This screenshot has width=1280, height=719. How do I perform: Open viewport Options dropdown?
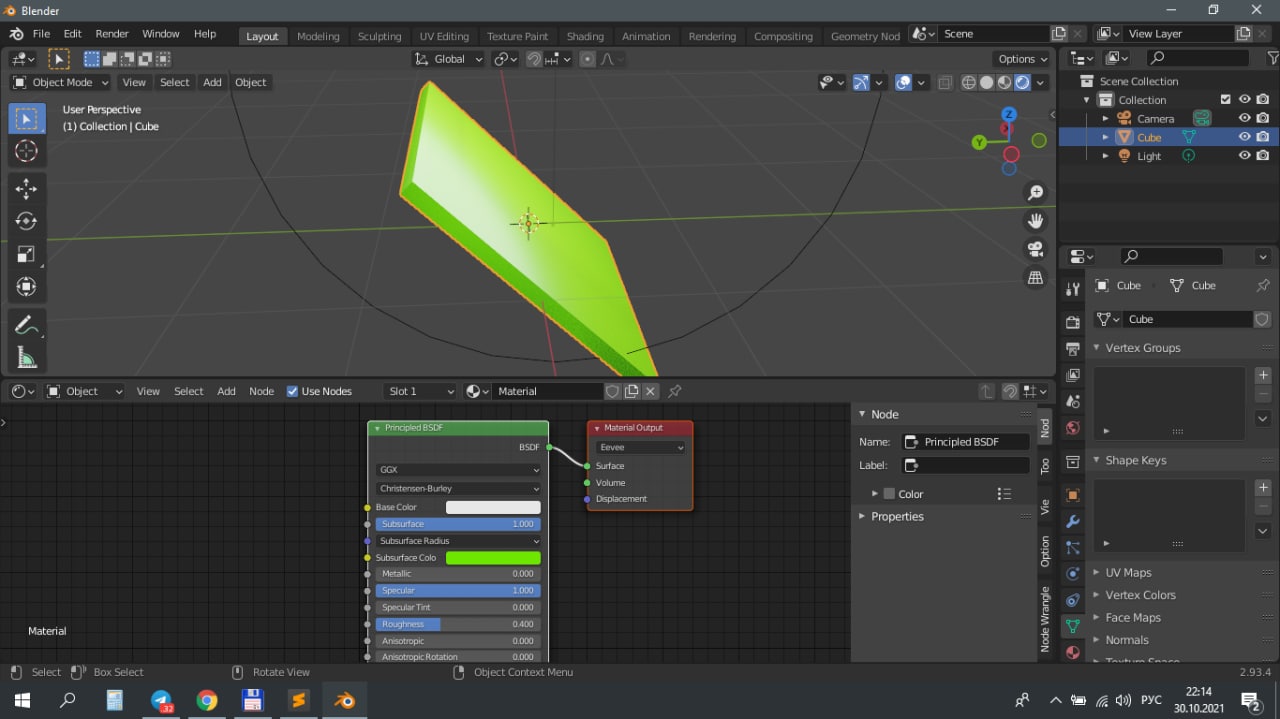click(1022, 59)
